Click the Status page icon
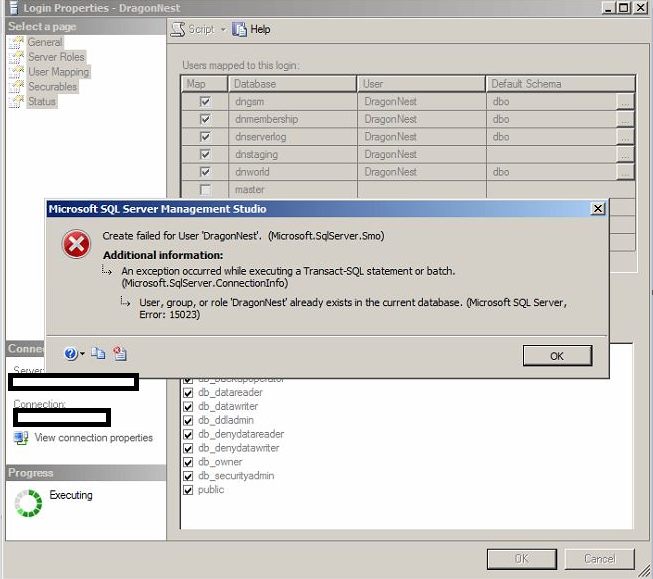Screen dimensions: 653x579 pos(17,101)
